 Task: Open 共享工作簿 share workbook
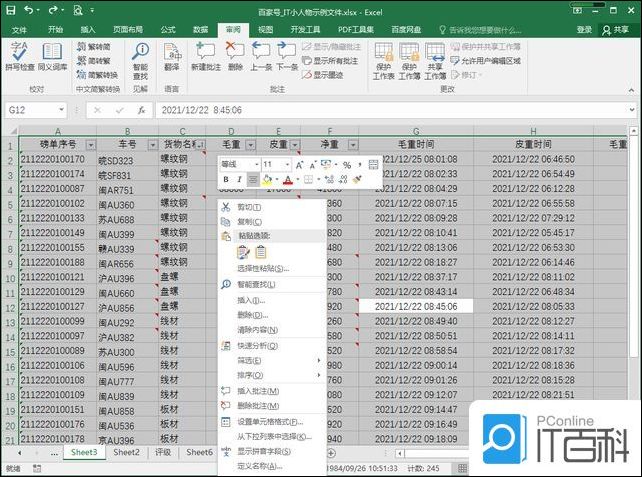[x=435, y=61]
